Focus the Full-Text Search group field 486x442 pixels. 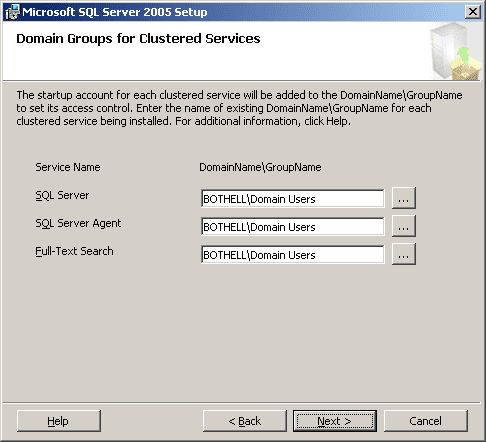[x=293, y=255]
